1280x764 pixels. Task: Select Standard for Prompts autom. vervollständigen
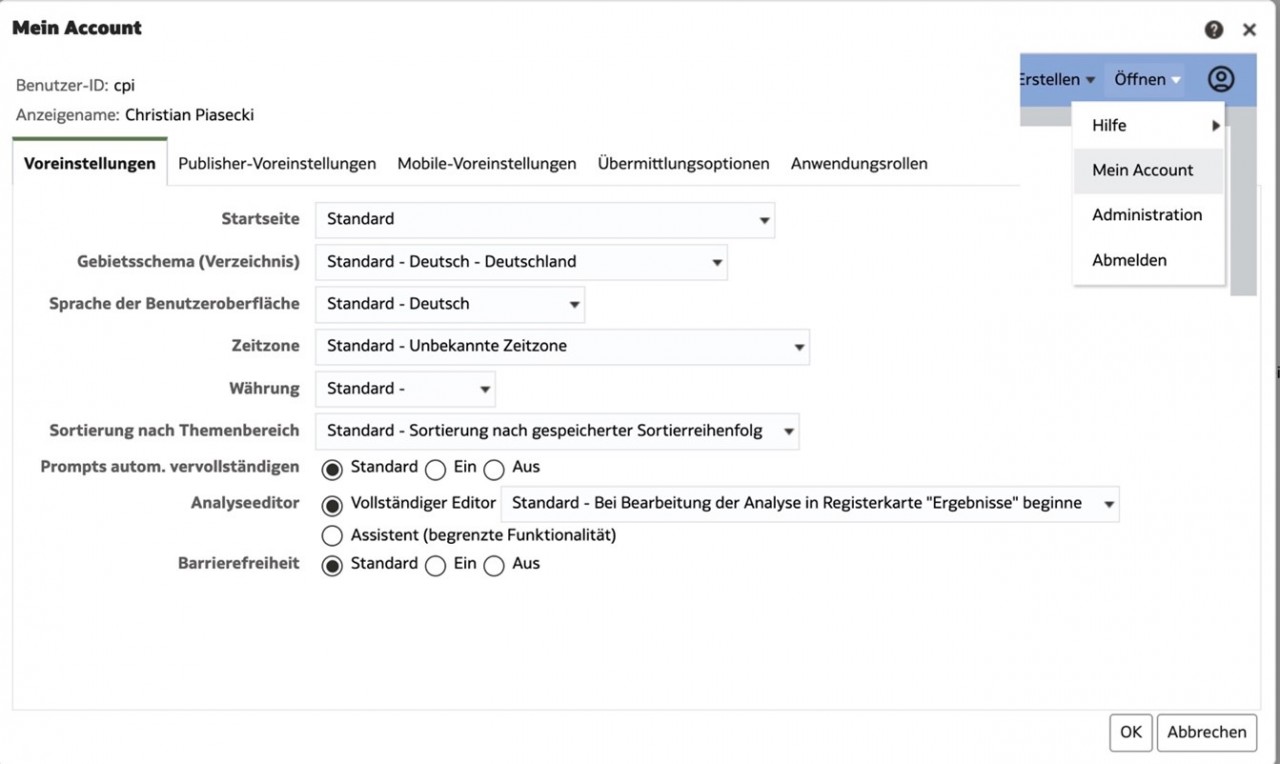coord(331,468)
